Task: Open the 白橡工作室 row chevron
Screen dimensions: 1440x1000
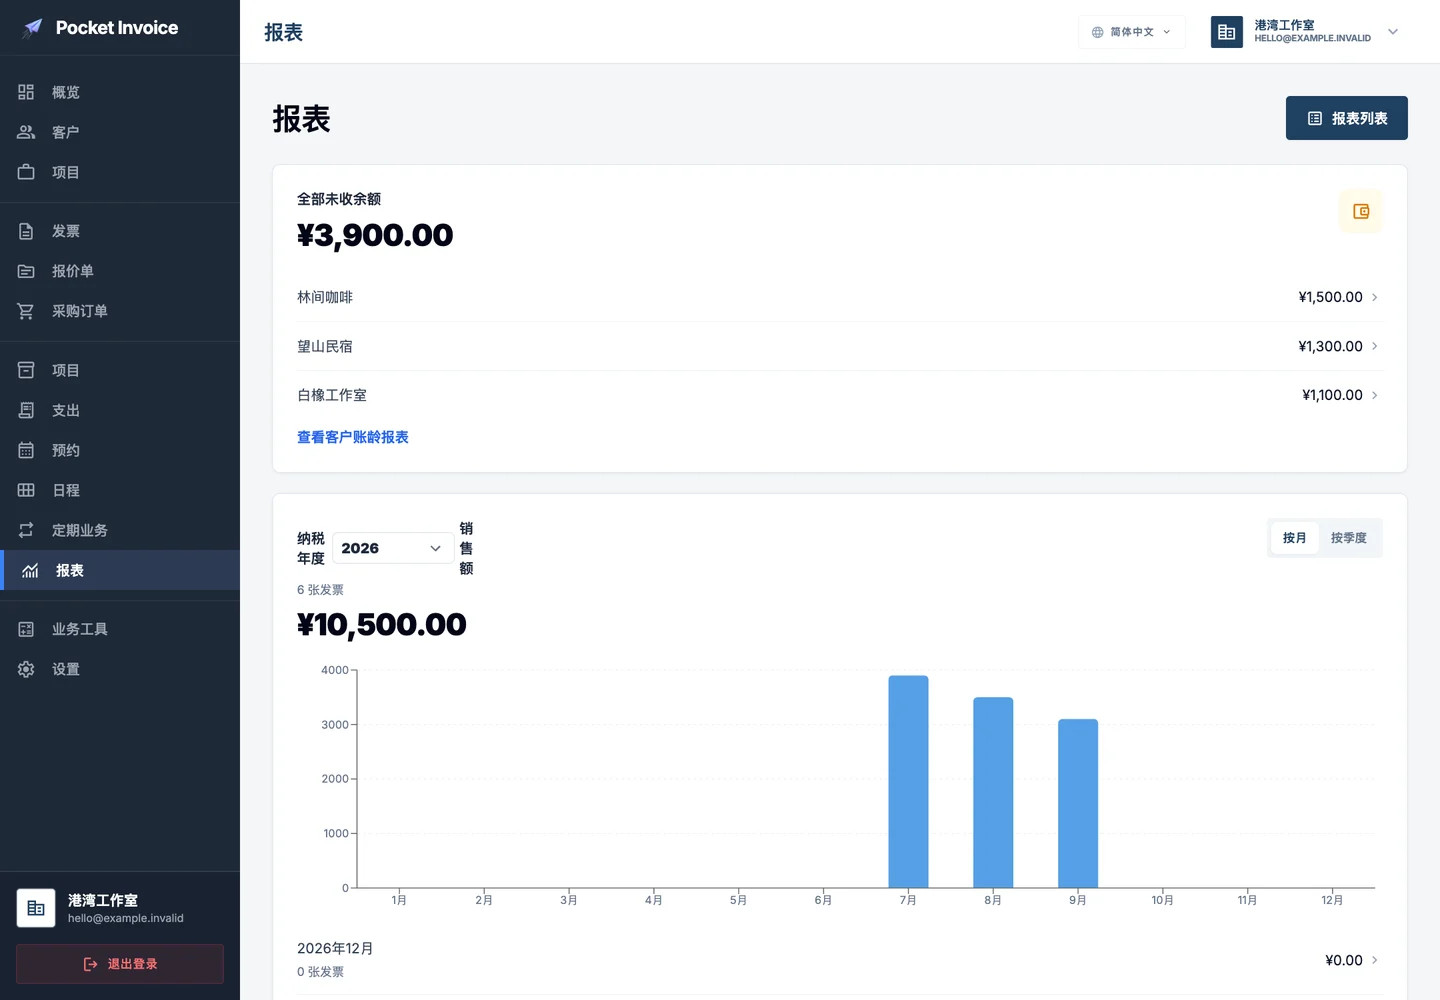Action: pos(1375,395)
